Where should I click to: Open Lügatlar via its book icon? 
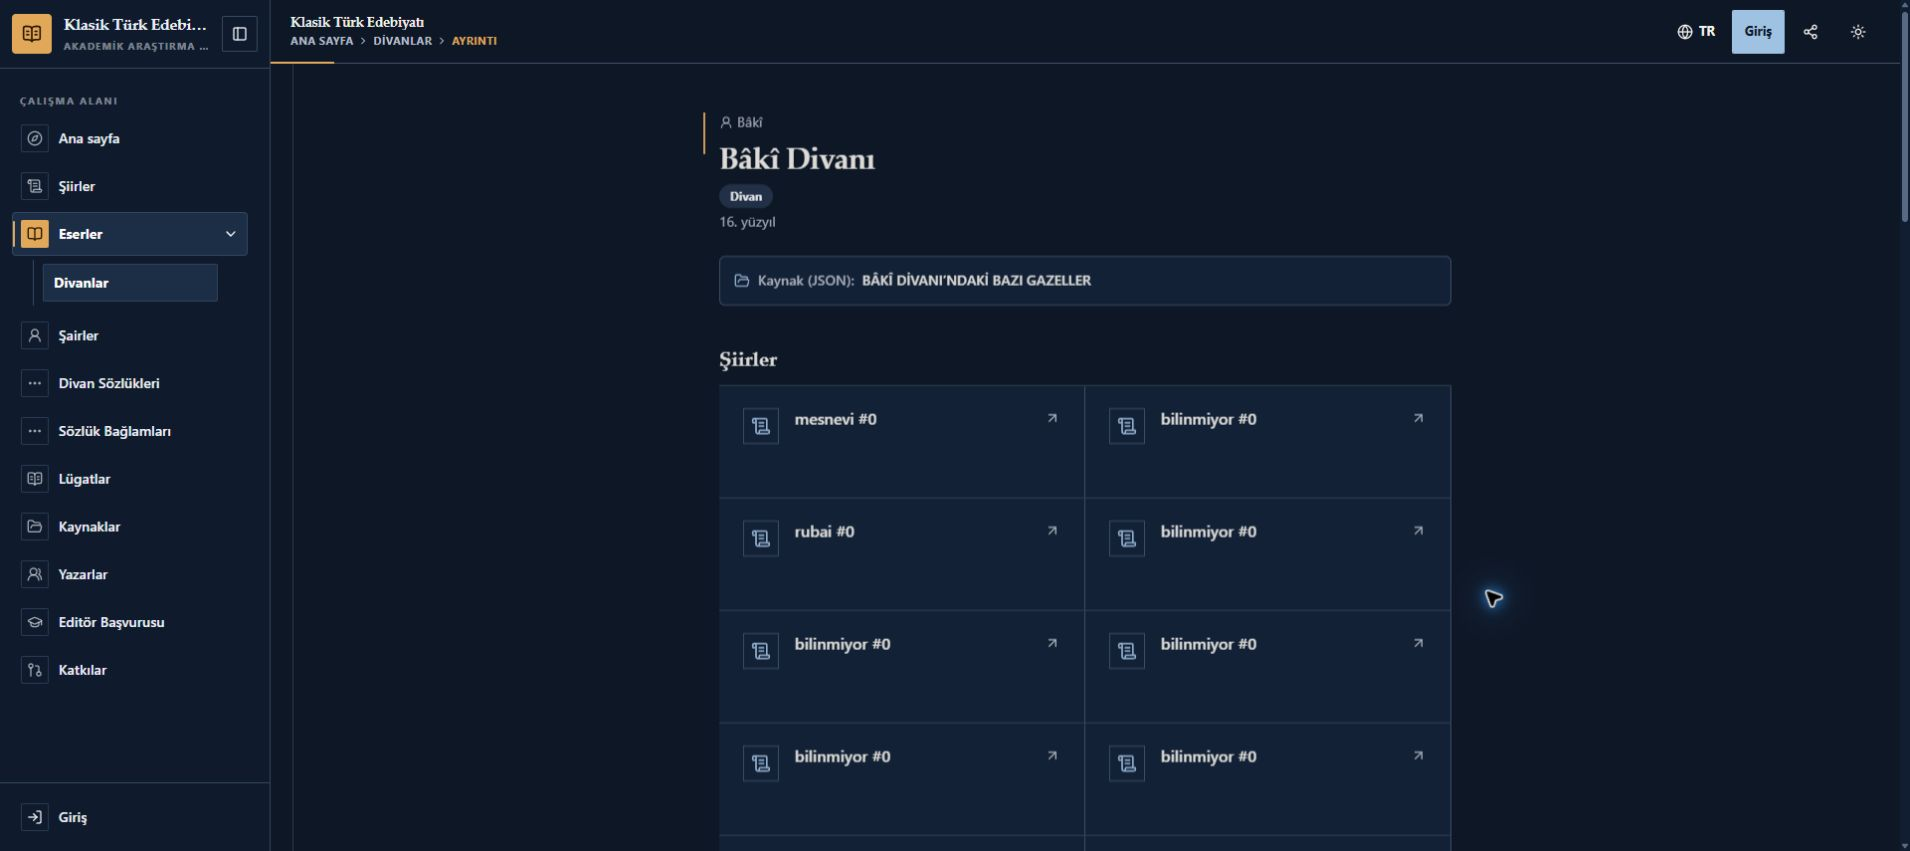pyautogui.click(x=35, y=479)
